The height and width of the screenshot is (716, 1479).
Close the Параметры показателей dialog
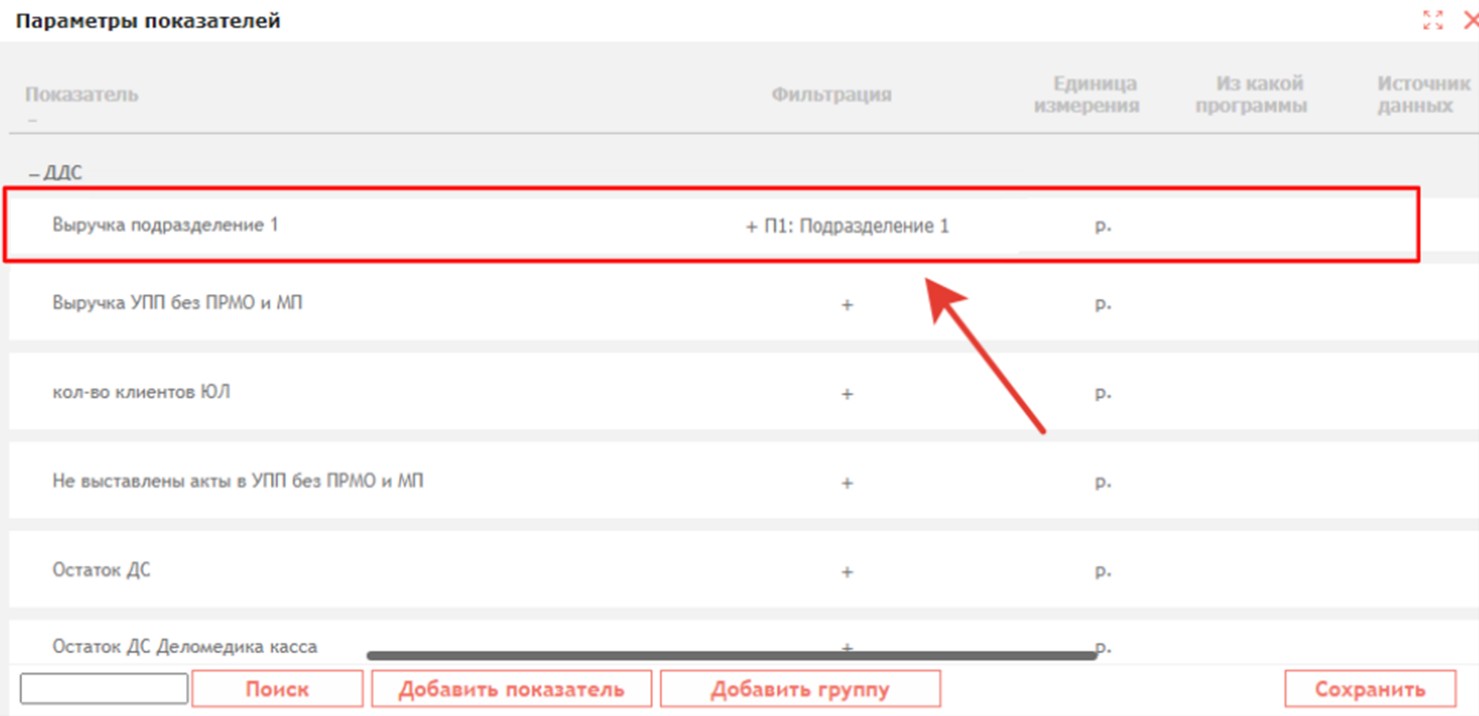point(1470,21)
